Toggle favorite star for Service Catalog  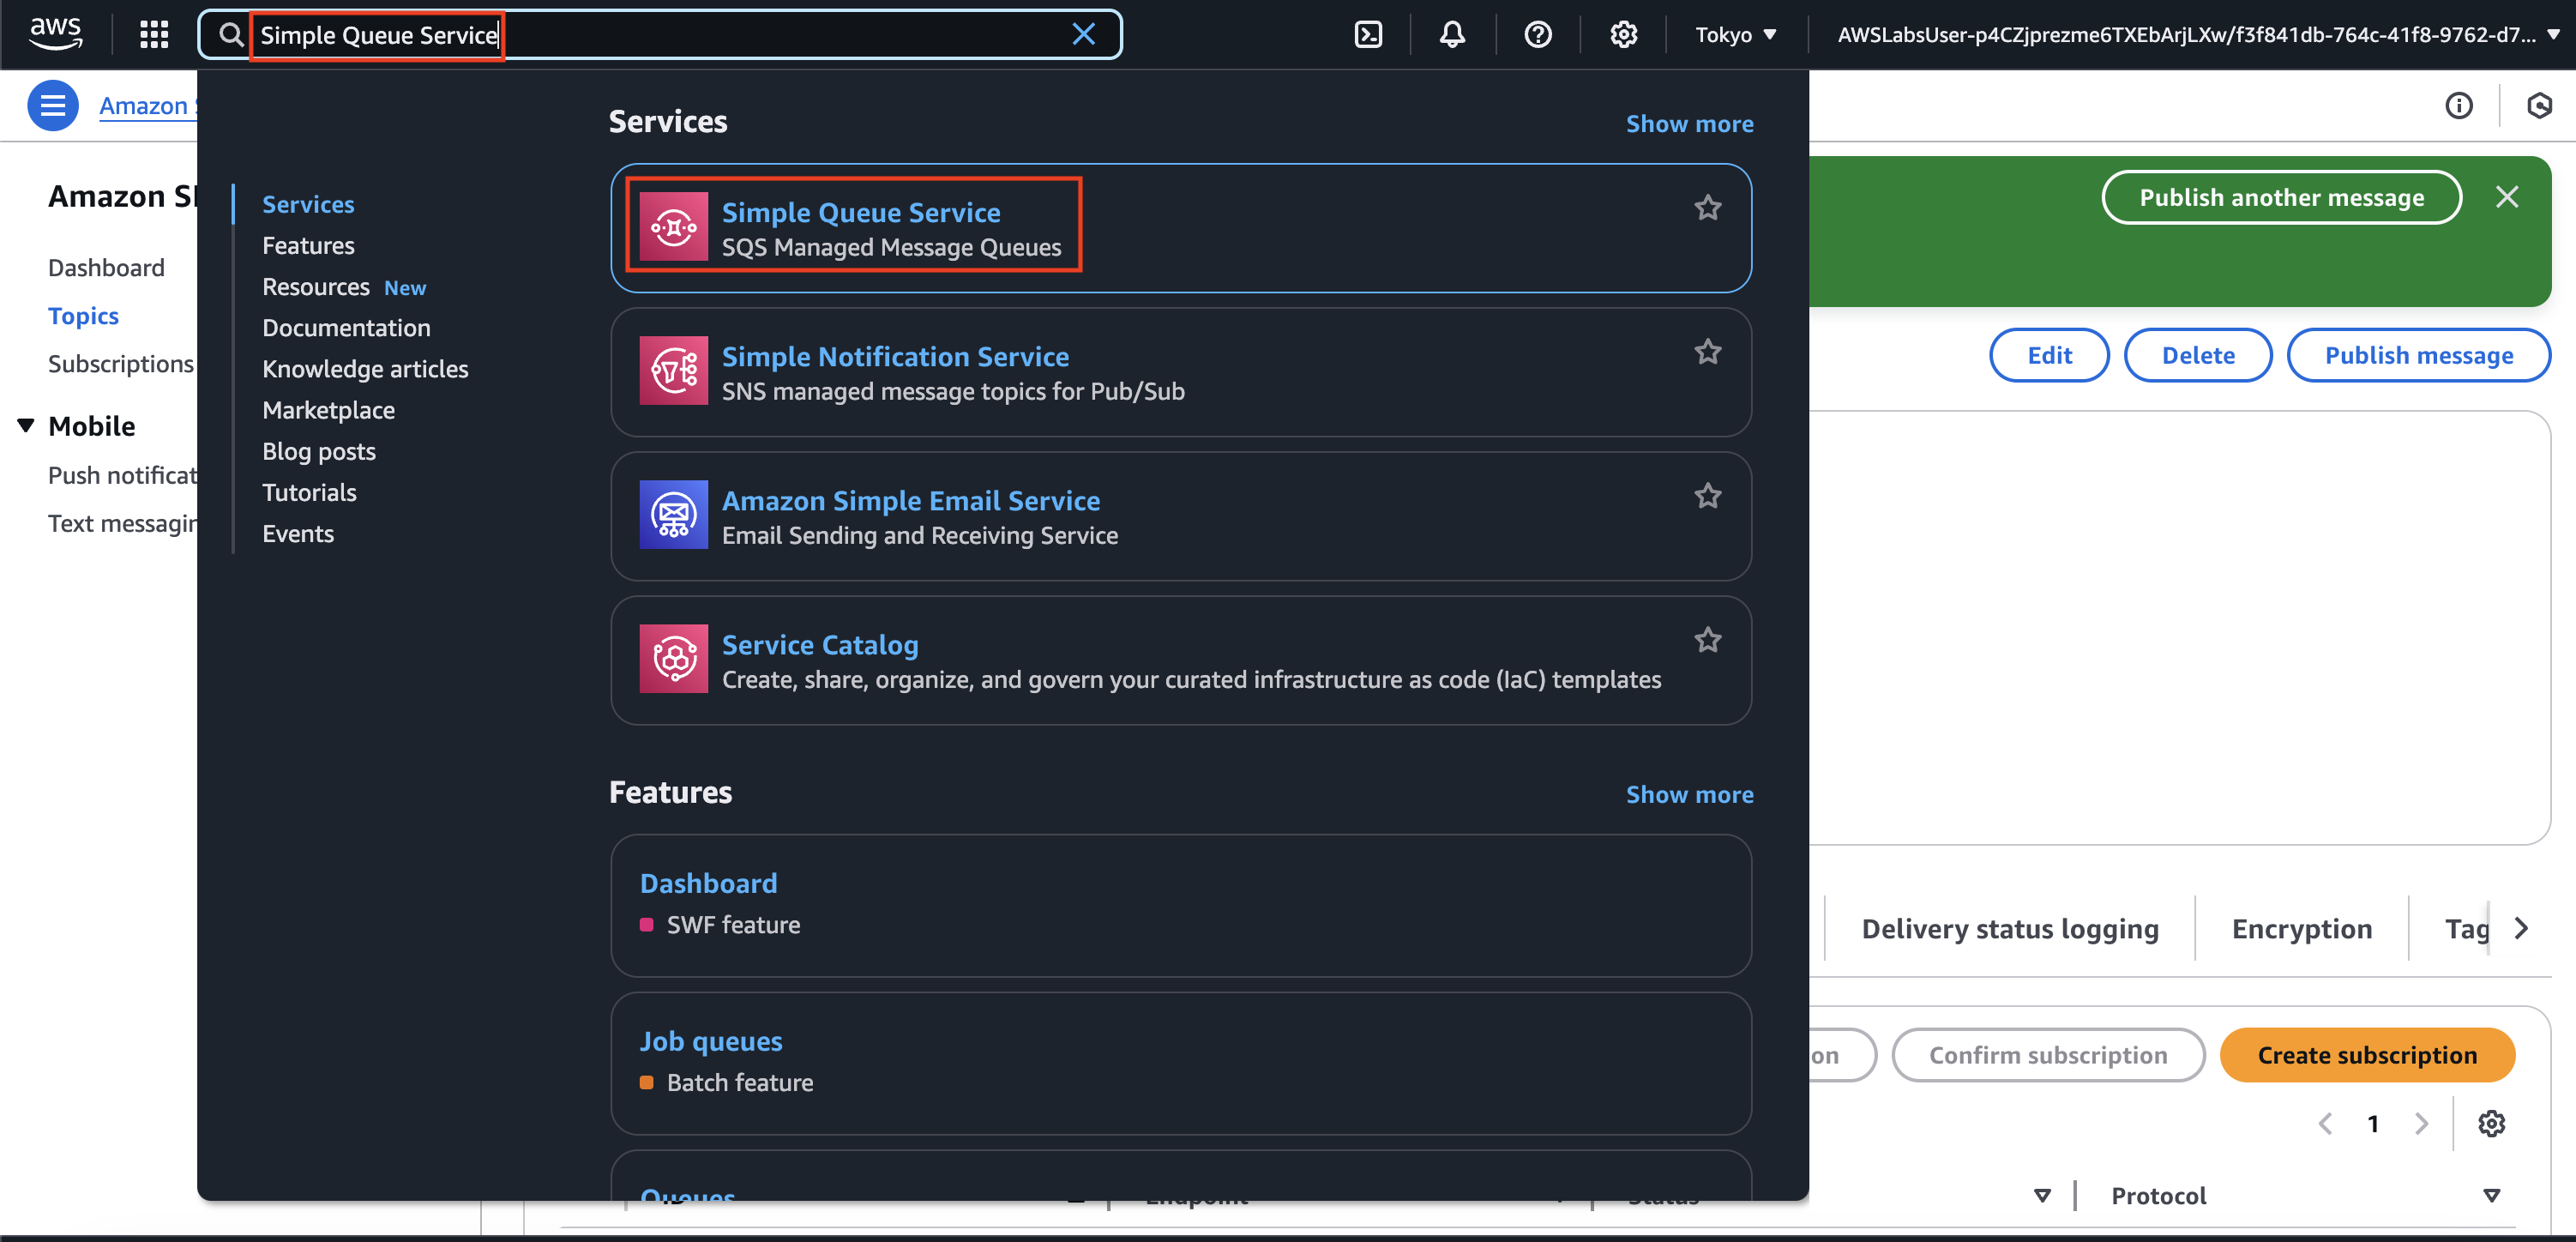click(1707, 640)
